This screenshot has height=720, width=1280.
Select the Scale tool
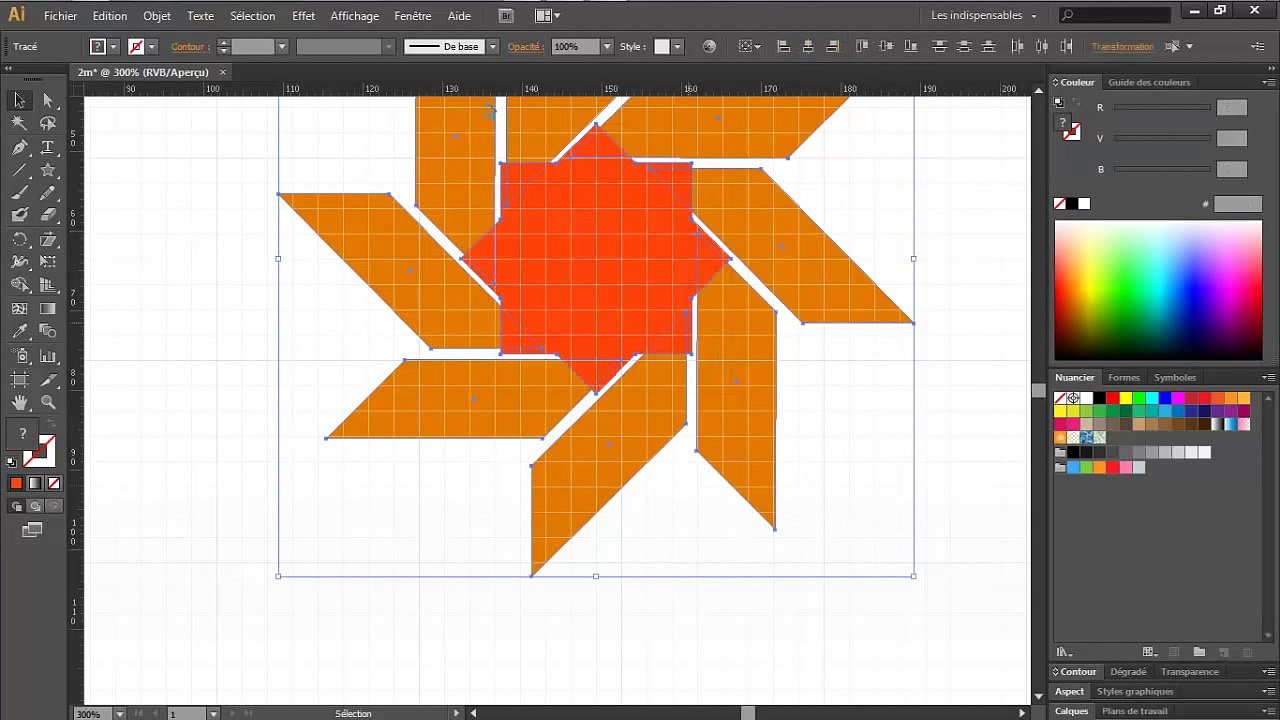[x=48, y=240]
